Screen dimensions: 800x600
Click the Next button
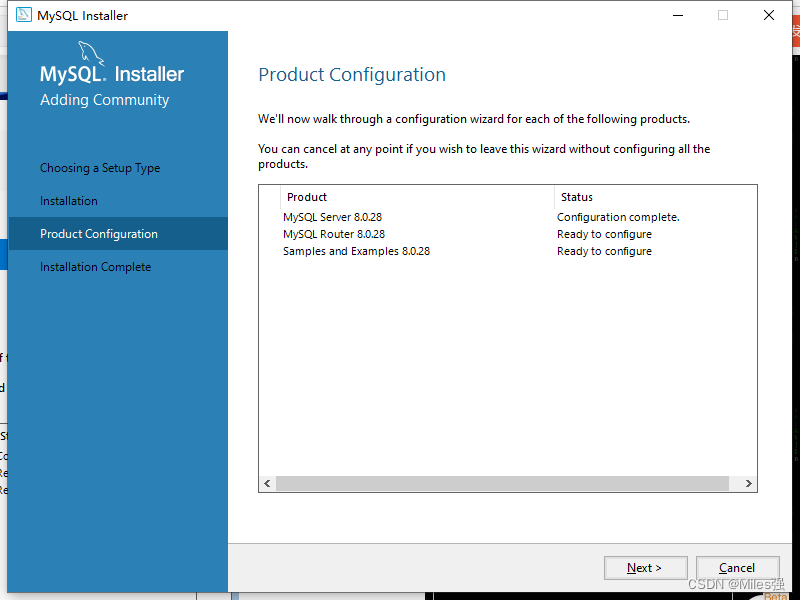(x=645, y=568)
